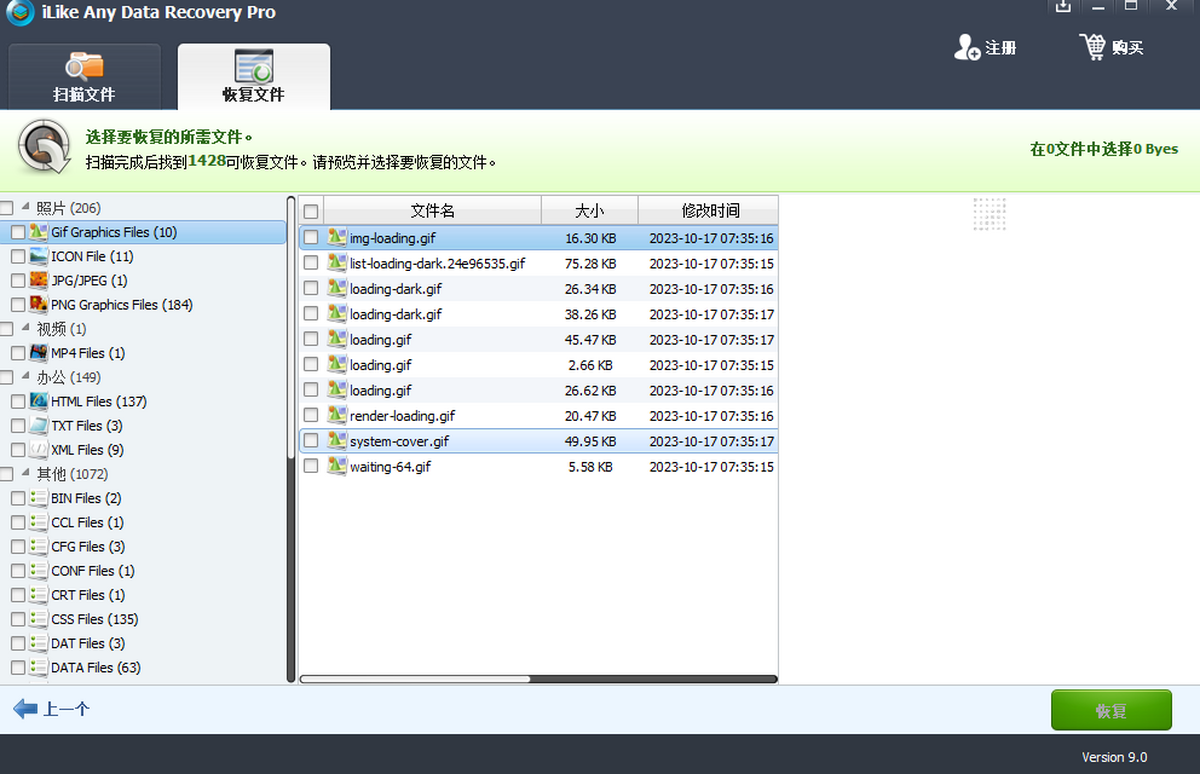Click the CRT Files type icon

click(39, 595)
